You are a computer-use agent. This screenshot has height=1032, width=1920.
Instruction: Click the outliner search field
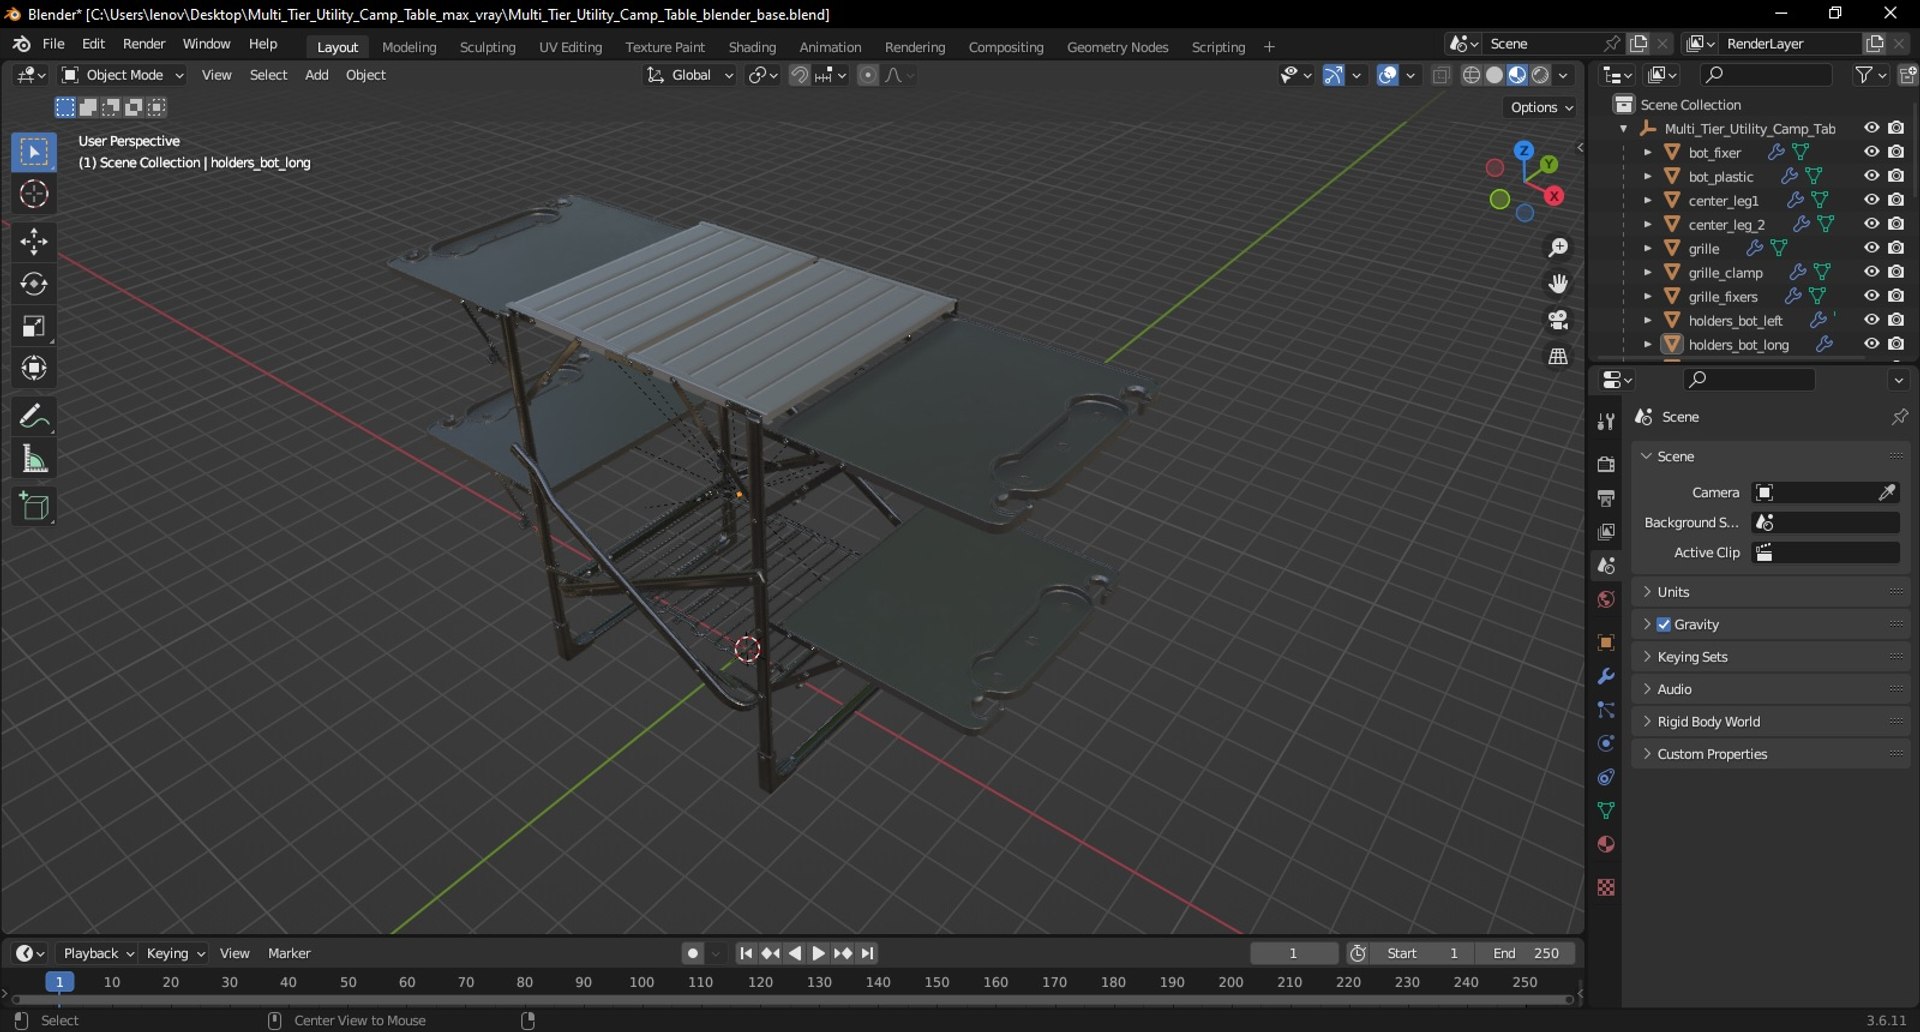click(1766, 75)
